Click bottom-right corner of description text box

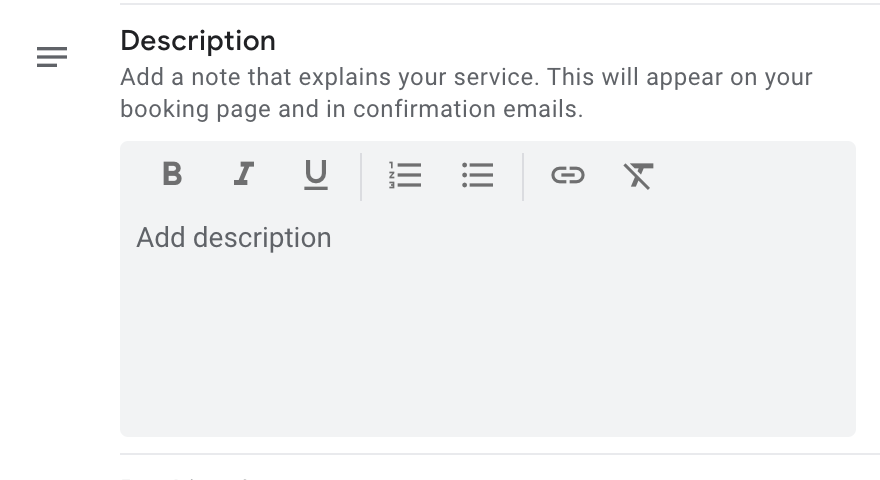848,429
